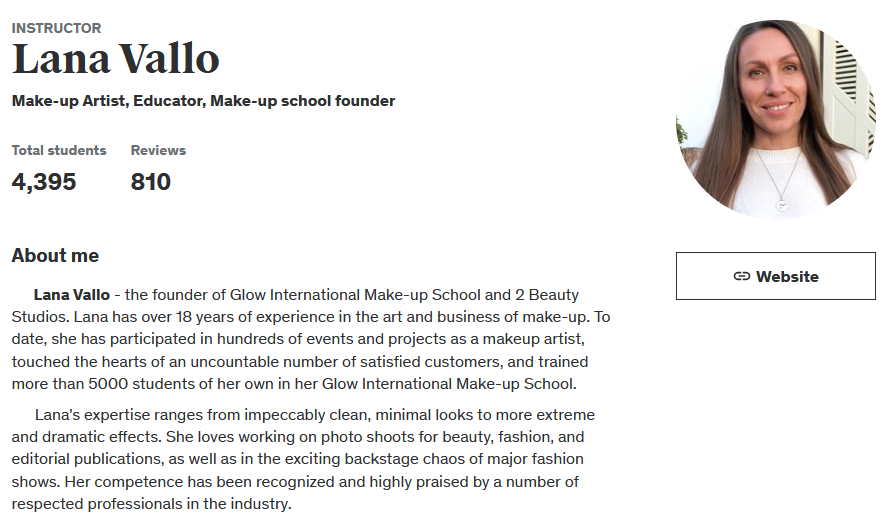
Task: Click the first About me paragraph
Action: click(x=311, y=339)
